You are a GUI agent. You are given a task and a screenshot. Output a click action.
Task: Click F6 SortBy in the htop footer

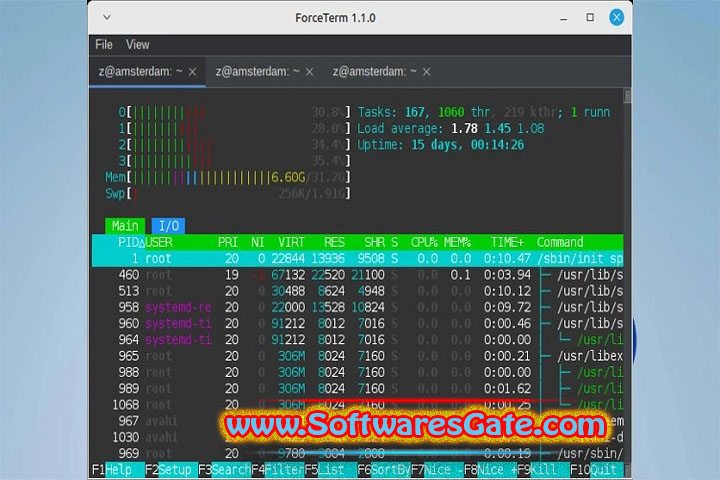tap(384, 470)
